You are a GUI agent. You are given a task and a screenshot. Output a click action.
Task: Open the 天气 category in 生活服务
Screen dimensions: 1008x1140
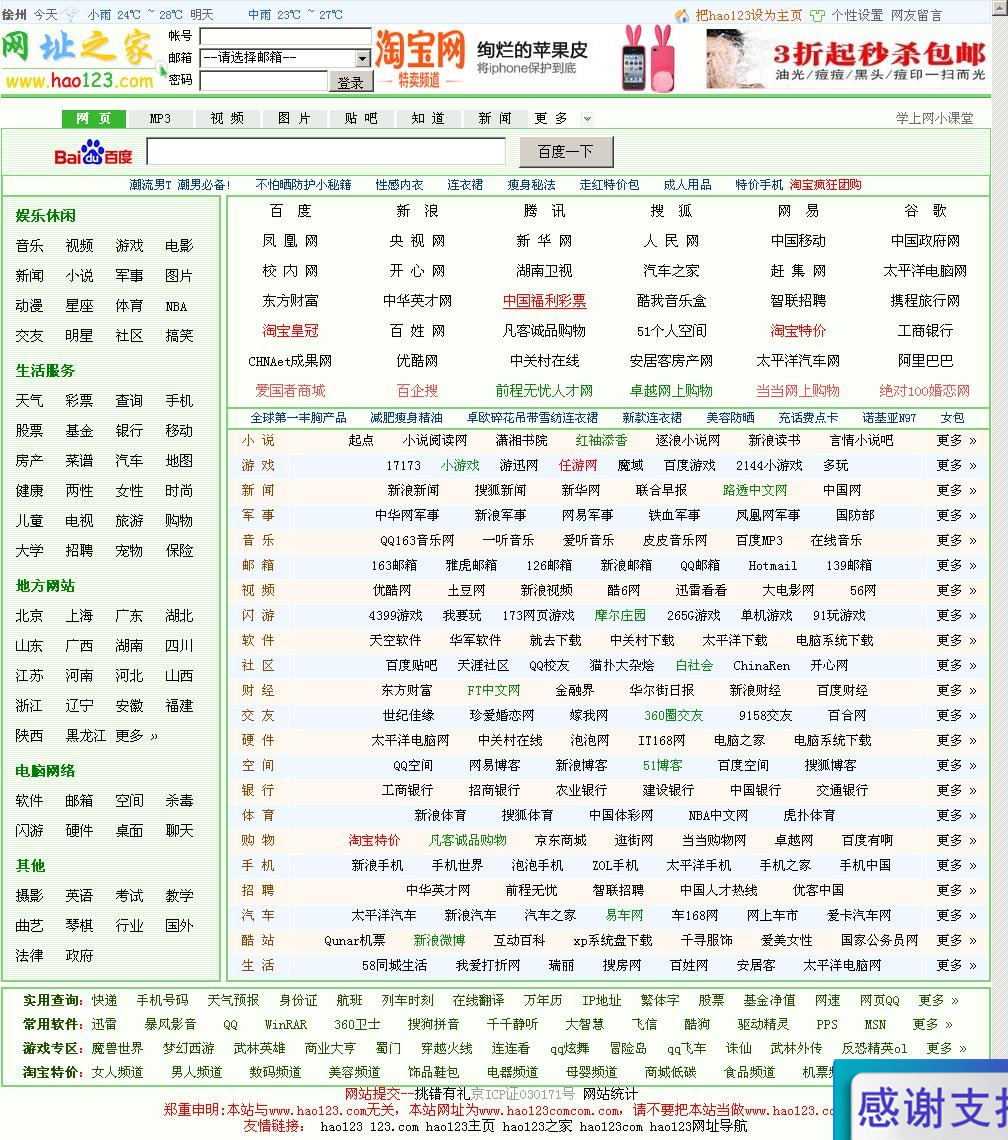(29, 401)
